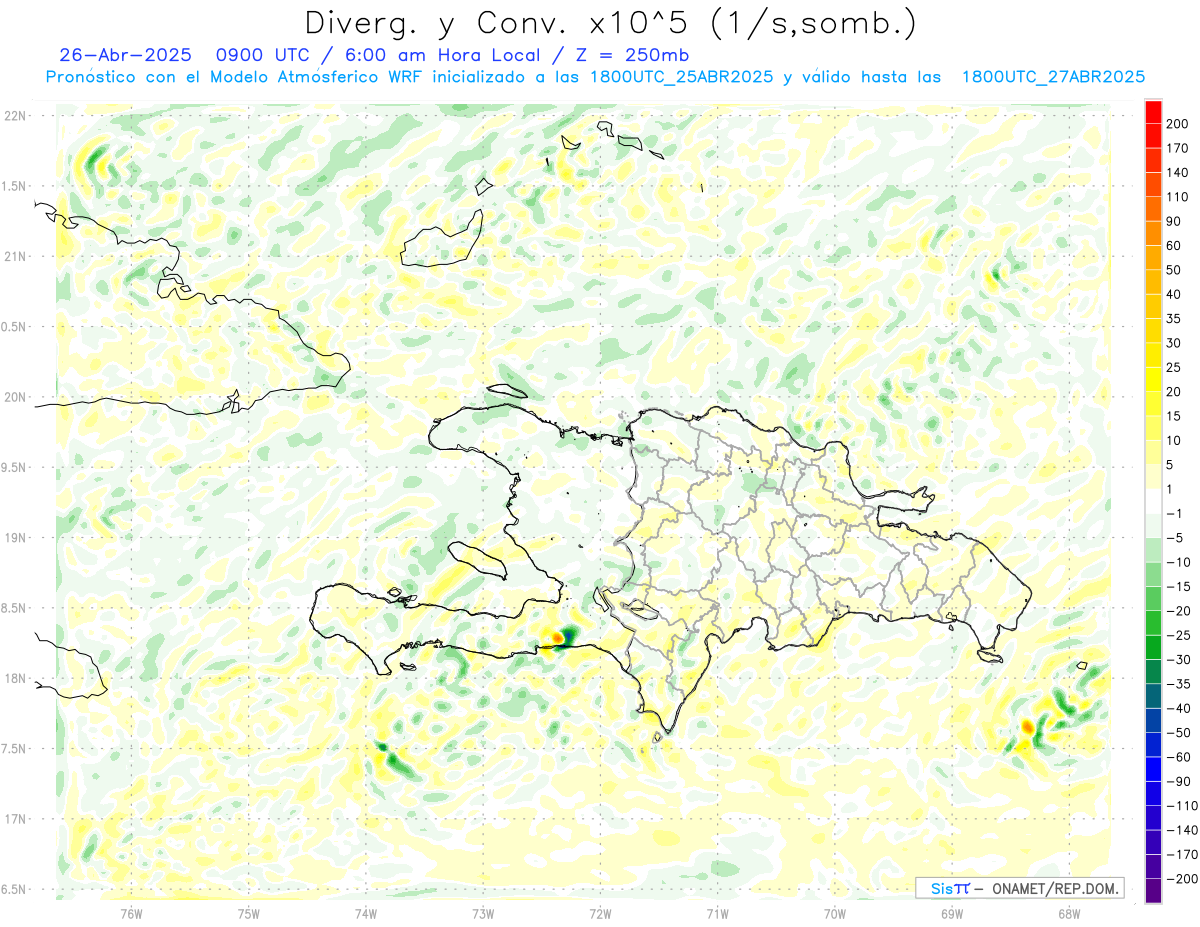Click the '8.5N' latitude label

[x=15, y=608]
